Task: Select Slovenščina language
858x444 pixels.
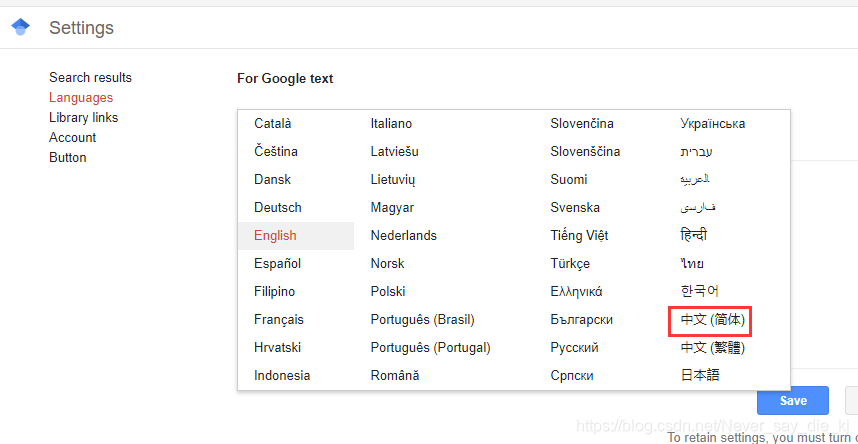Action: pos(585,152)
